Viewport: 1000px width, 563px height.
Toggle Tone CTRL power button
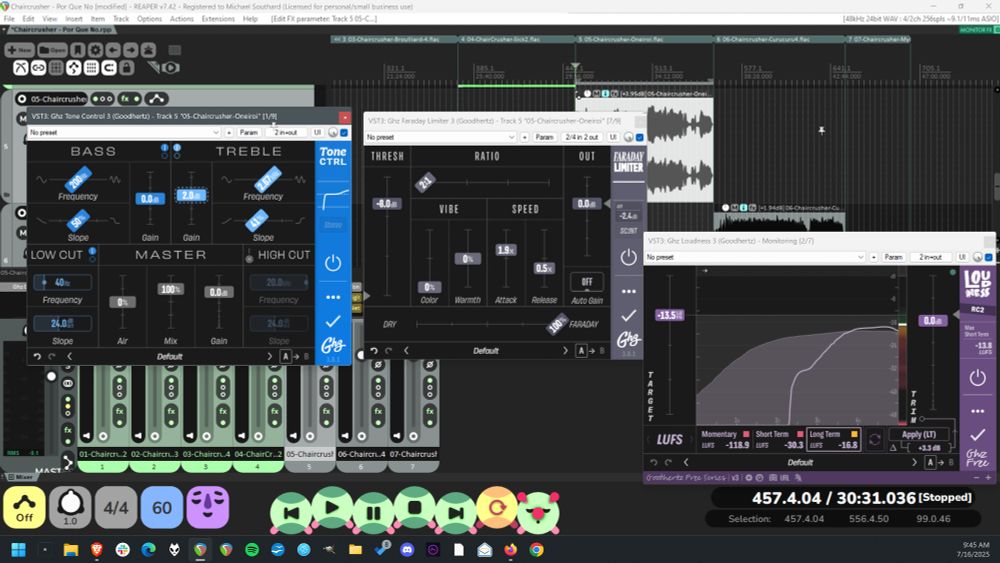333,263
